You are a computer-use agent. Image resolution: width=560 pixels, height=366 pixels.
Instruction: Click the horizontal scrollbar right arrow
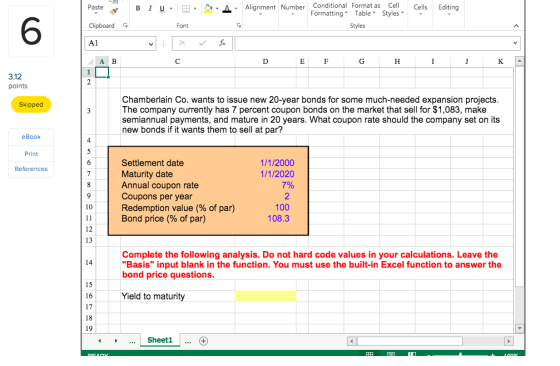tap(508, 341)
